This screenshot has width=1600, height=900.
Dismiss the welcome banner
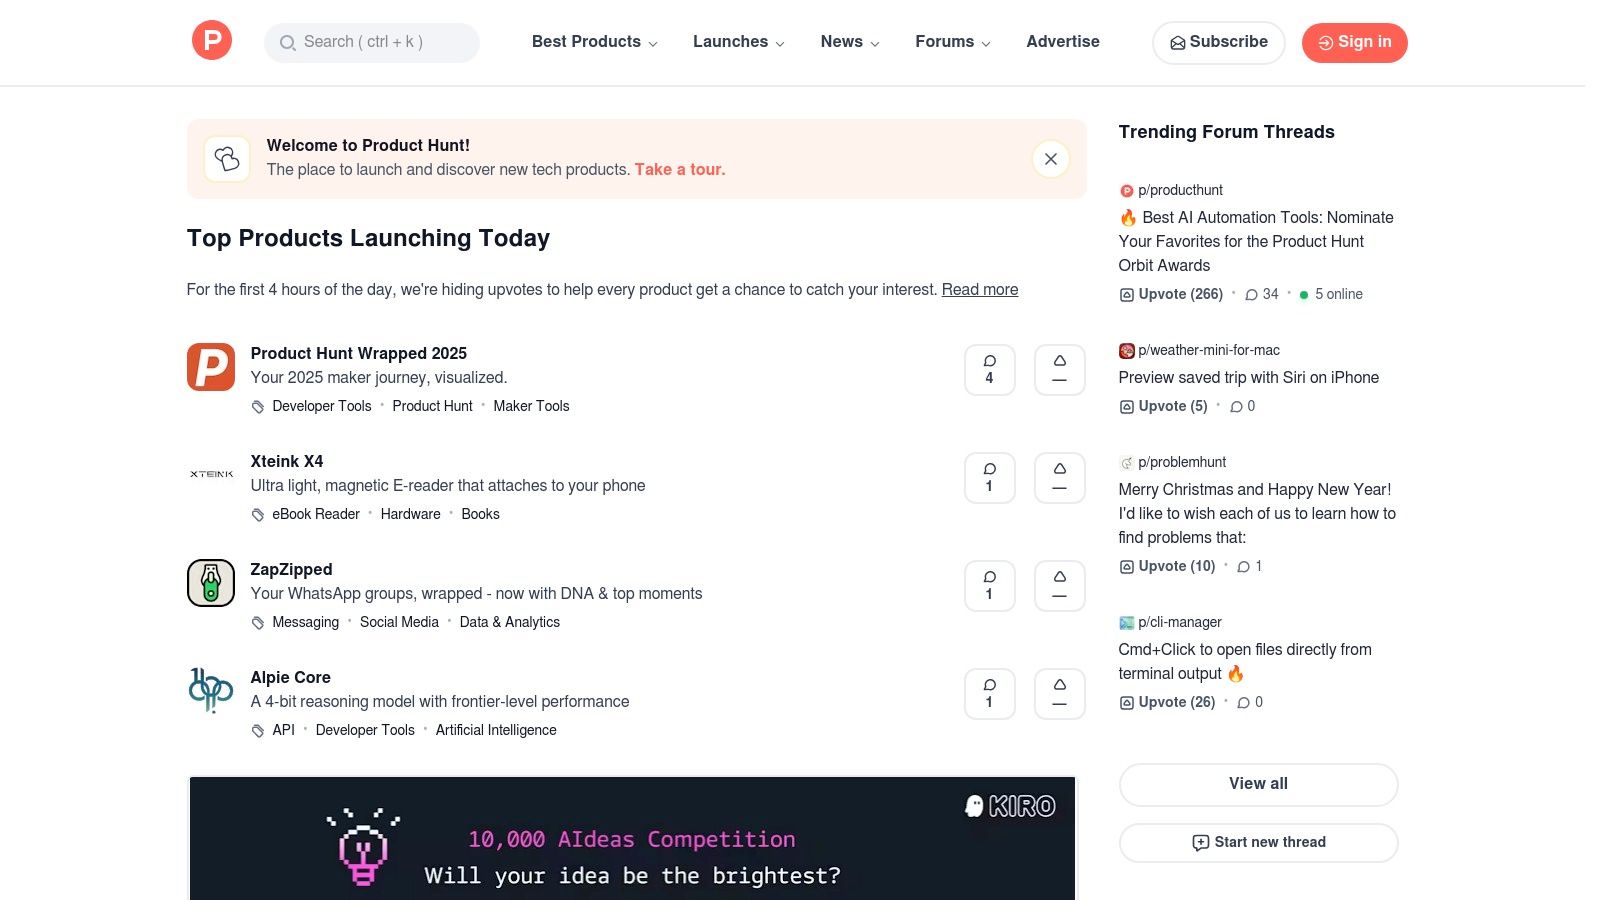(1050, 158)
